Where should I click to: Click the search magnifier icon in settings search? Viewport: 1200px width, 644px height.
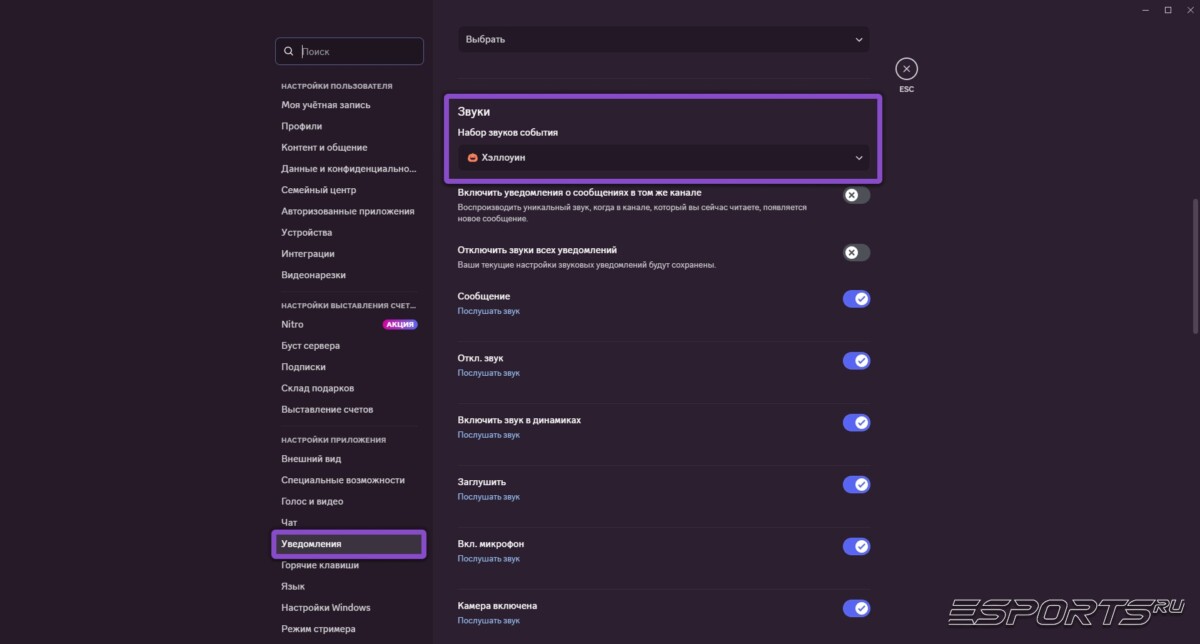click(x=288, y=50)
